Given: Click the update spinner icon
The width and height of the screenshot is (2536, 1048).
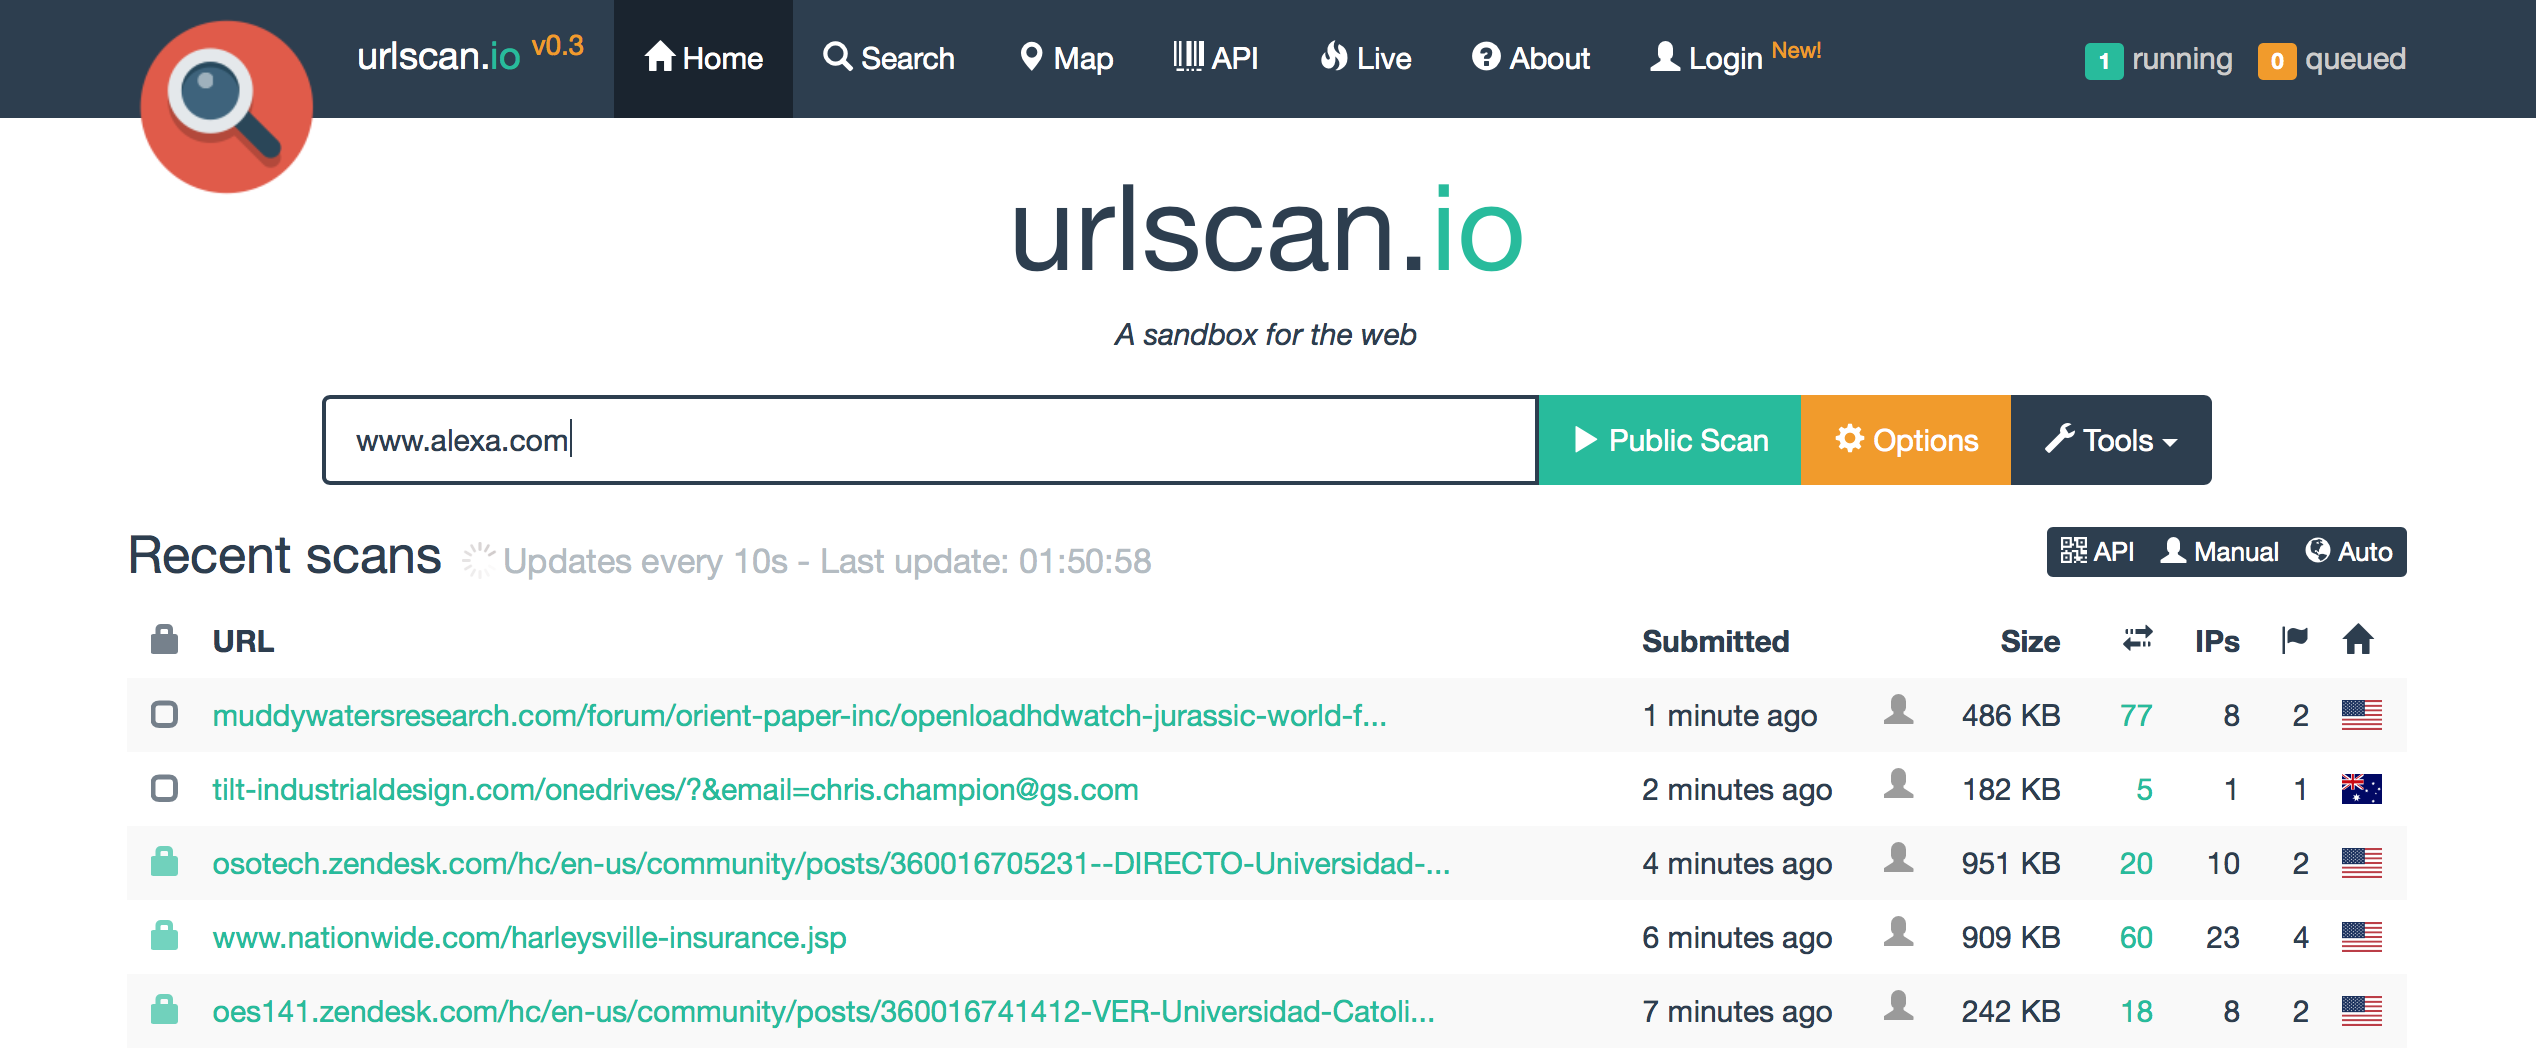Looking at the screenshot, I should 478,560.
